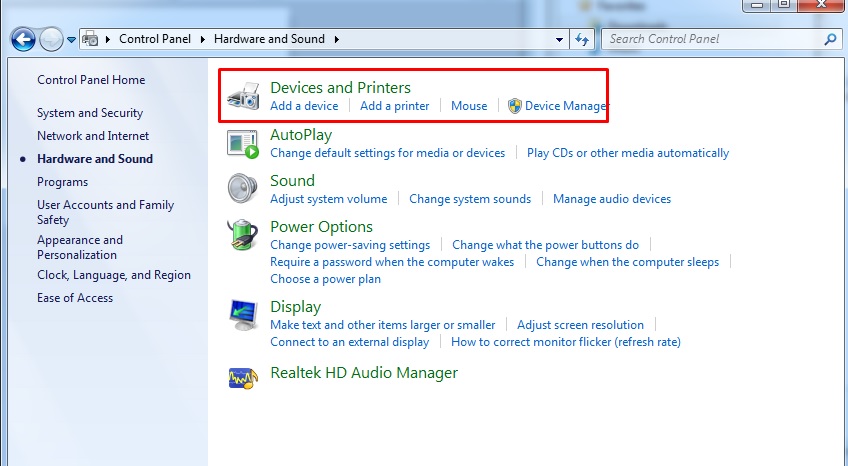Click Change when the computer sleeps
The image size is (848, 466).
point(627,262)
